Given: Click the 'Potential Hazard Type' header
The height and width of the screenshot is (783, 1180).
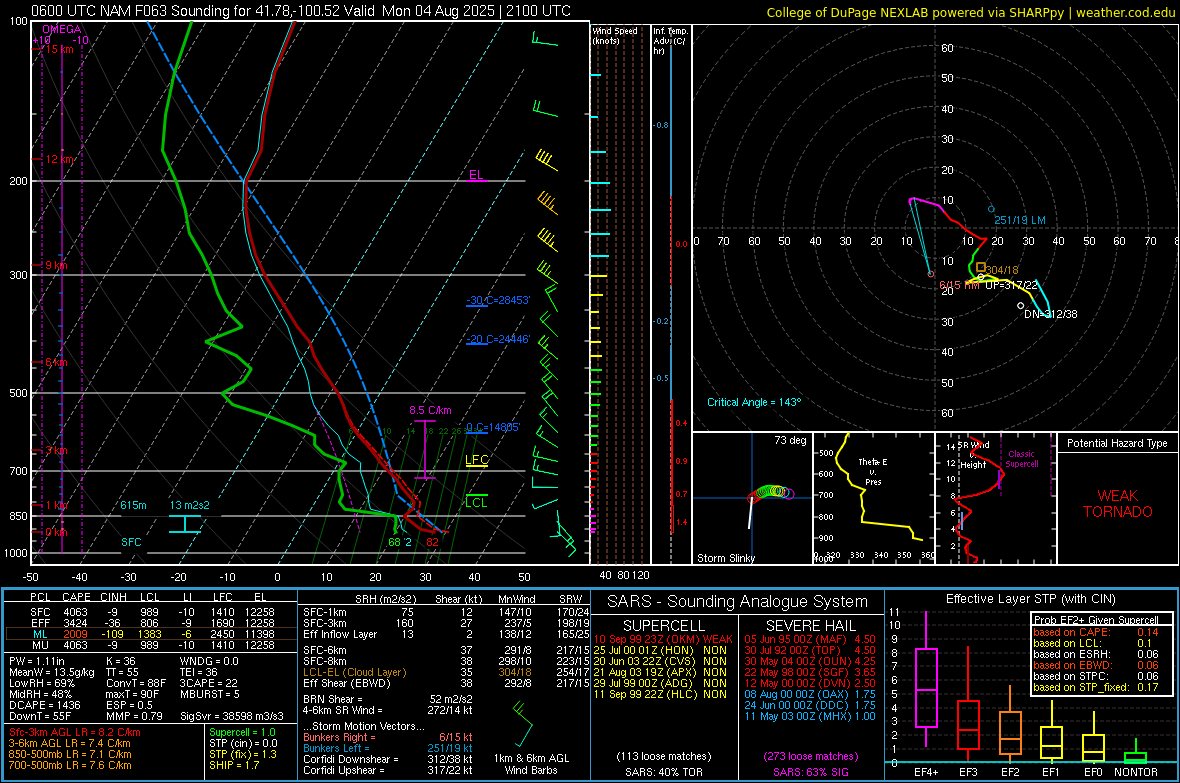Looking at the screenshot, I should click(1117, 443).
